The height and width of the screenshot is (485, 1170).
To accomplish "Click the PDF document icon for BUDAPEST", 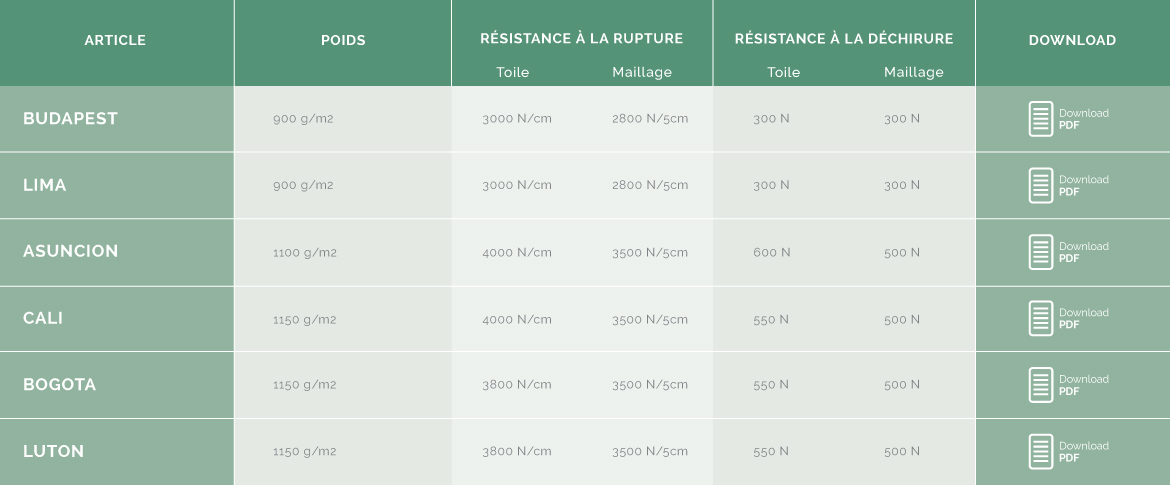I will (x=1041, y=119).
